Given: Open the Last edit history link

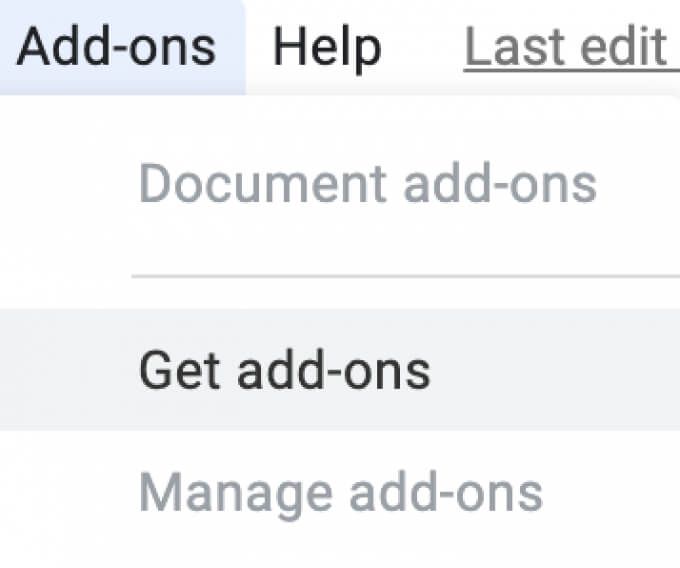Looking at the screenshot, I should (572, 47).
